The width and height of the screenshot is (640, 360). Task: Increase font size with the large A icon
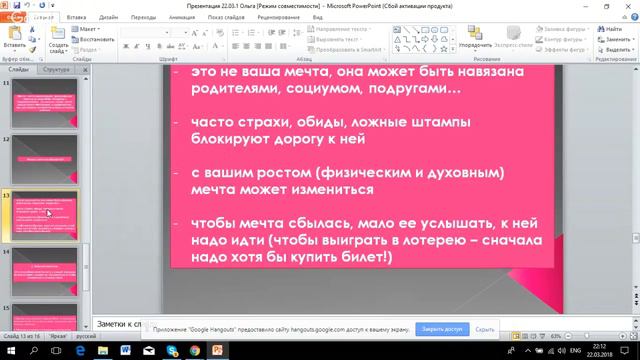point(195,33)
